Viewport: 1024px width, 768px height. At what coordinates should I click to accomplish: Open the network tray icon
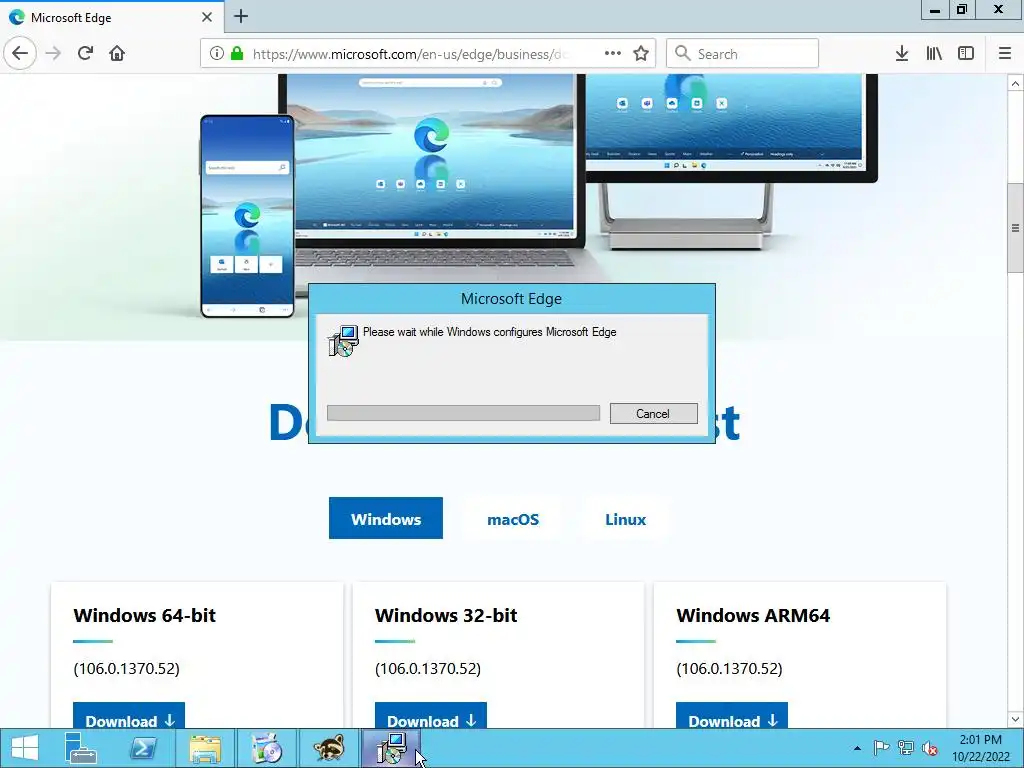pyautogui.click(x=906, y=748)
